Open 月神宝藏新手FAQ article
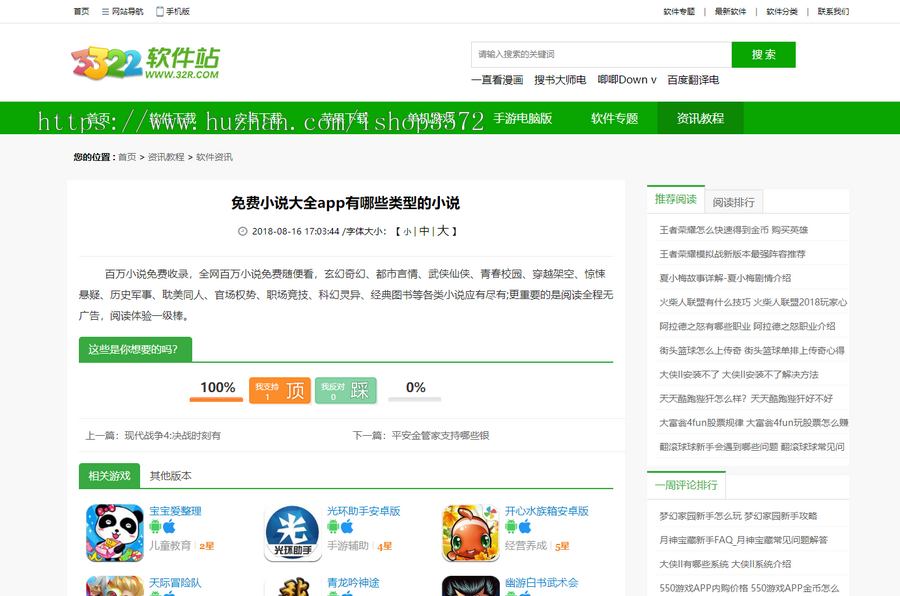This screenshot has width=900, height=596. pyautogui.click(x=743, y=540)
